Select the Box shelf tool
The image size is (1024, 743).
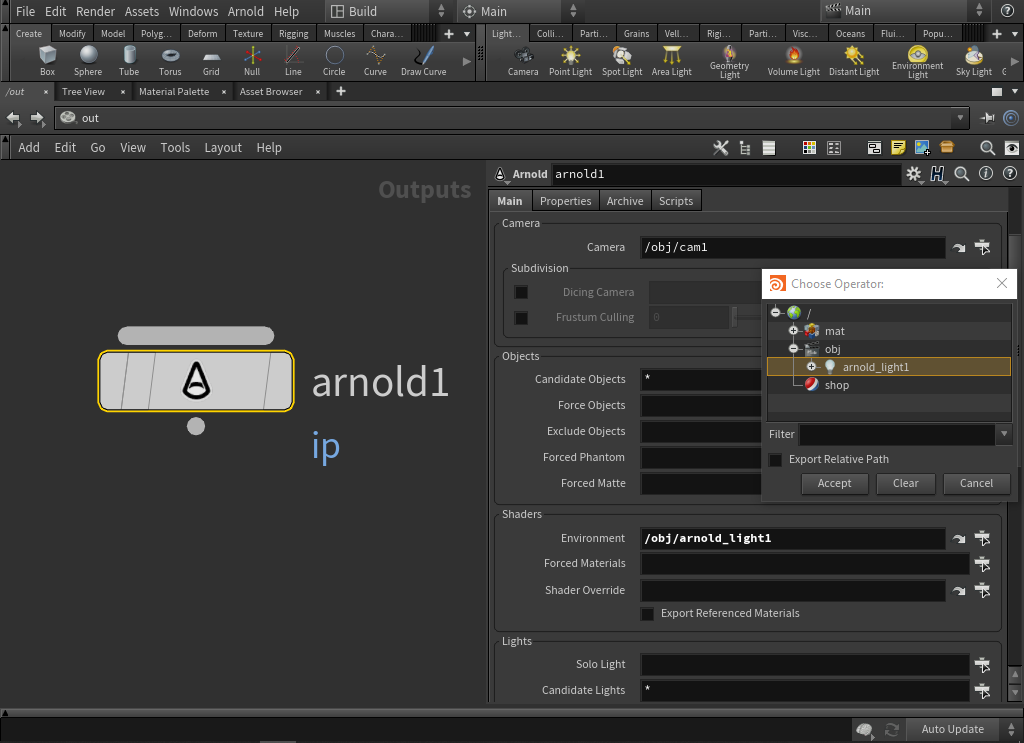click(47, 61)
